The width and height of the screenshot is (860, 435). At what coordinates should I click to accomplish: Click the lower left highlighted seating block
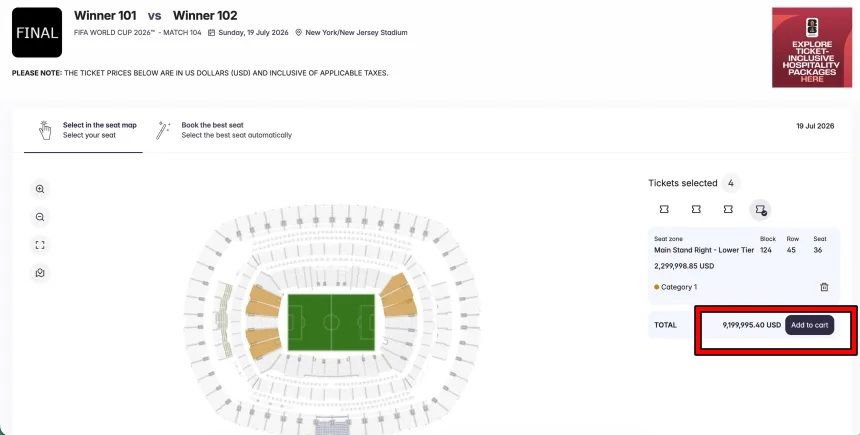coord(263,343)
